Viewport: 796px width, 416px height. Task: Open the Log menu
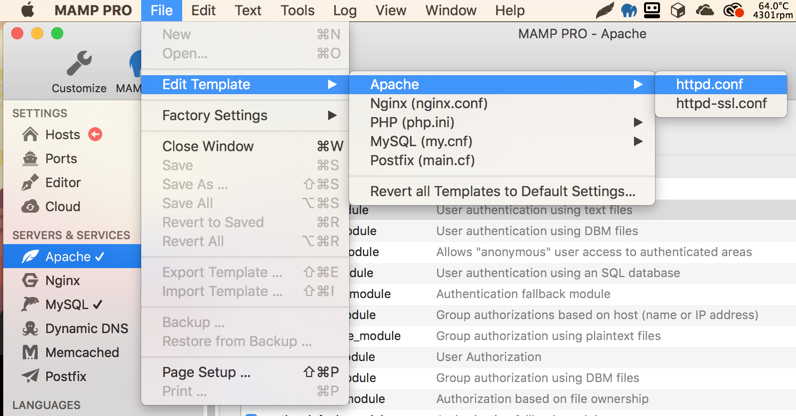(345, 10)
